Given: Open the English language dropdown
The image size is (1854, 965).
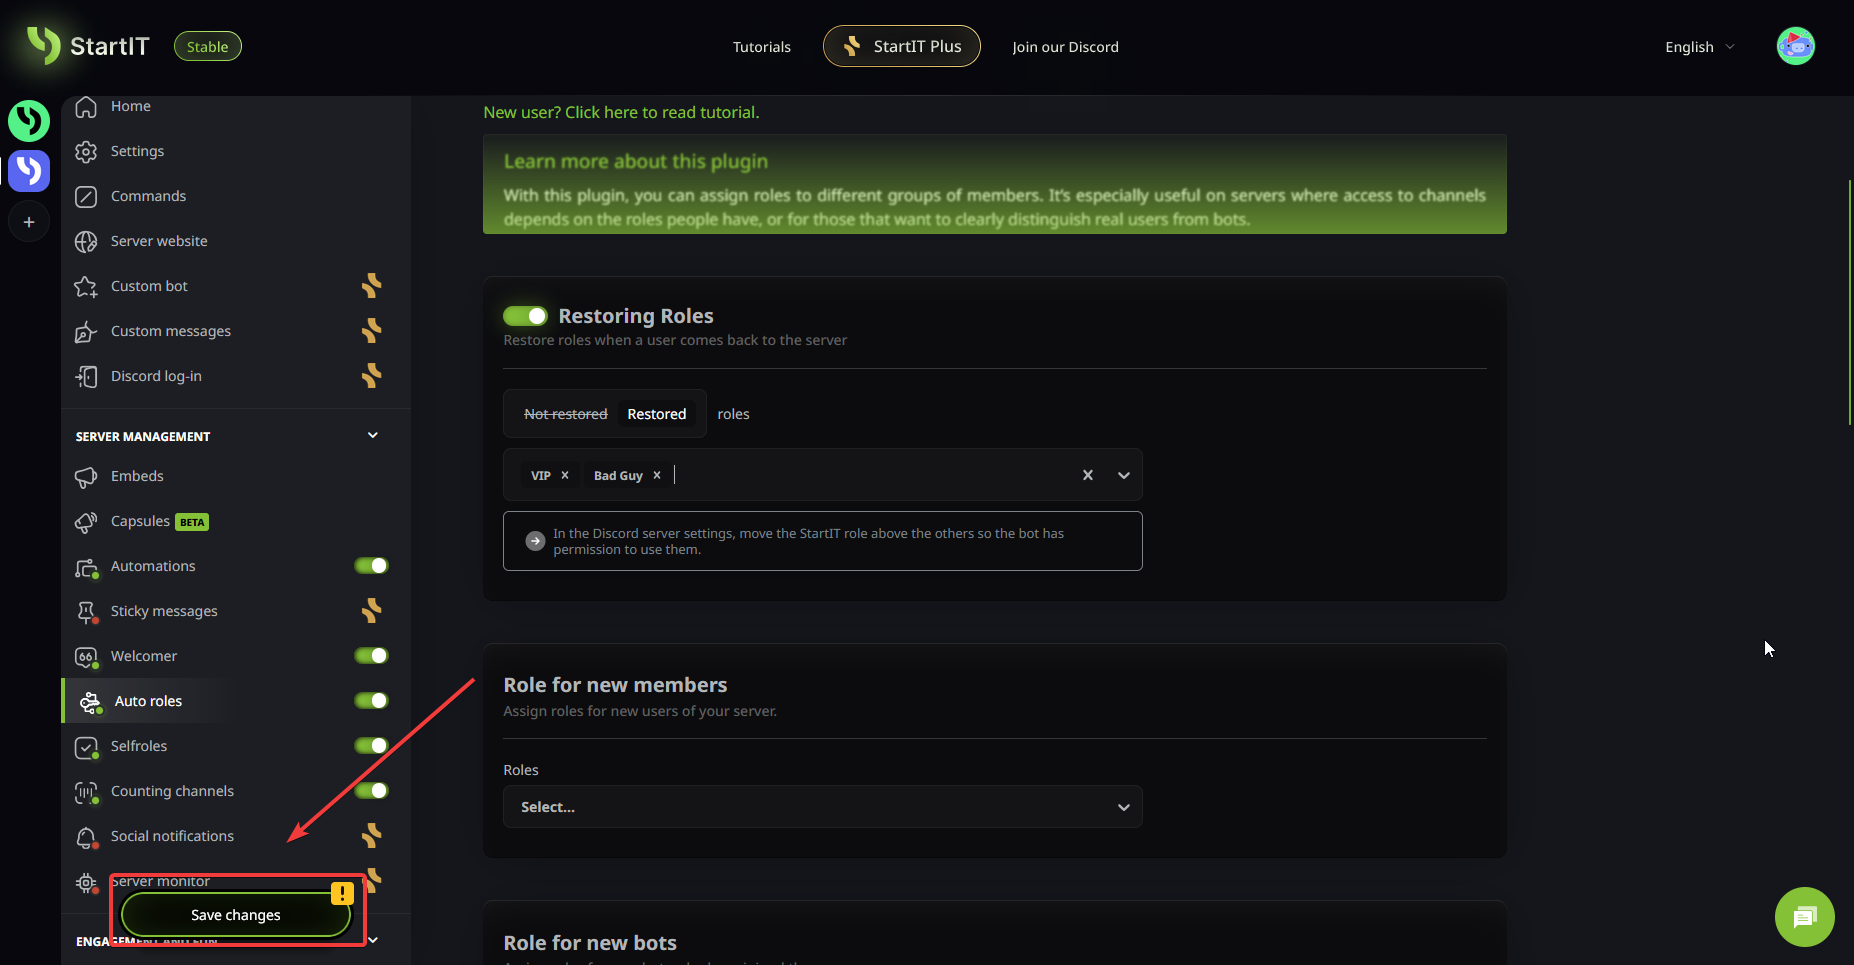Looking at the screenshot, I should tap(1699, 47).
